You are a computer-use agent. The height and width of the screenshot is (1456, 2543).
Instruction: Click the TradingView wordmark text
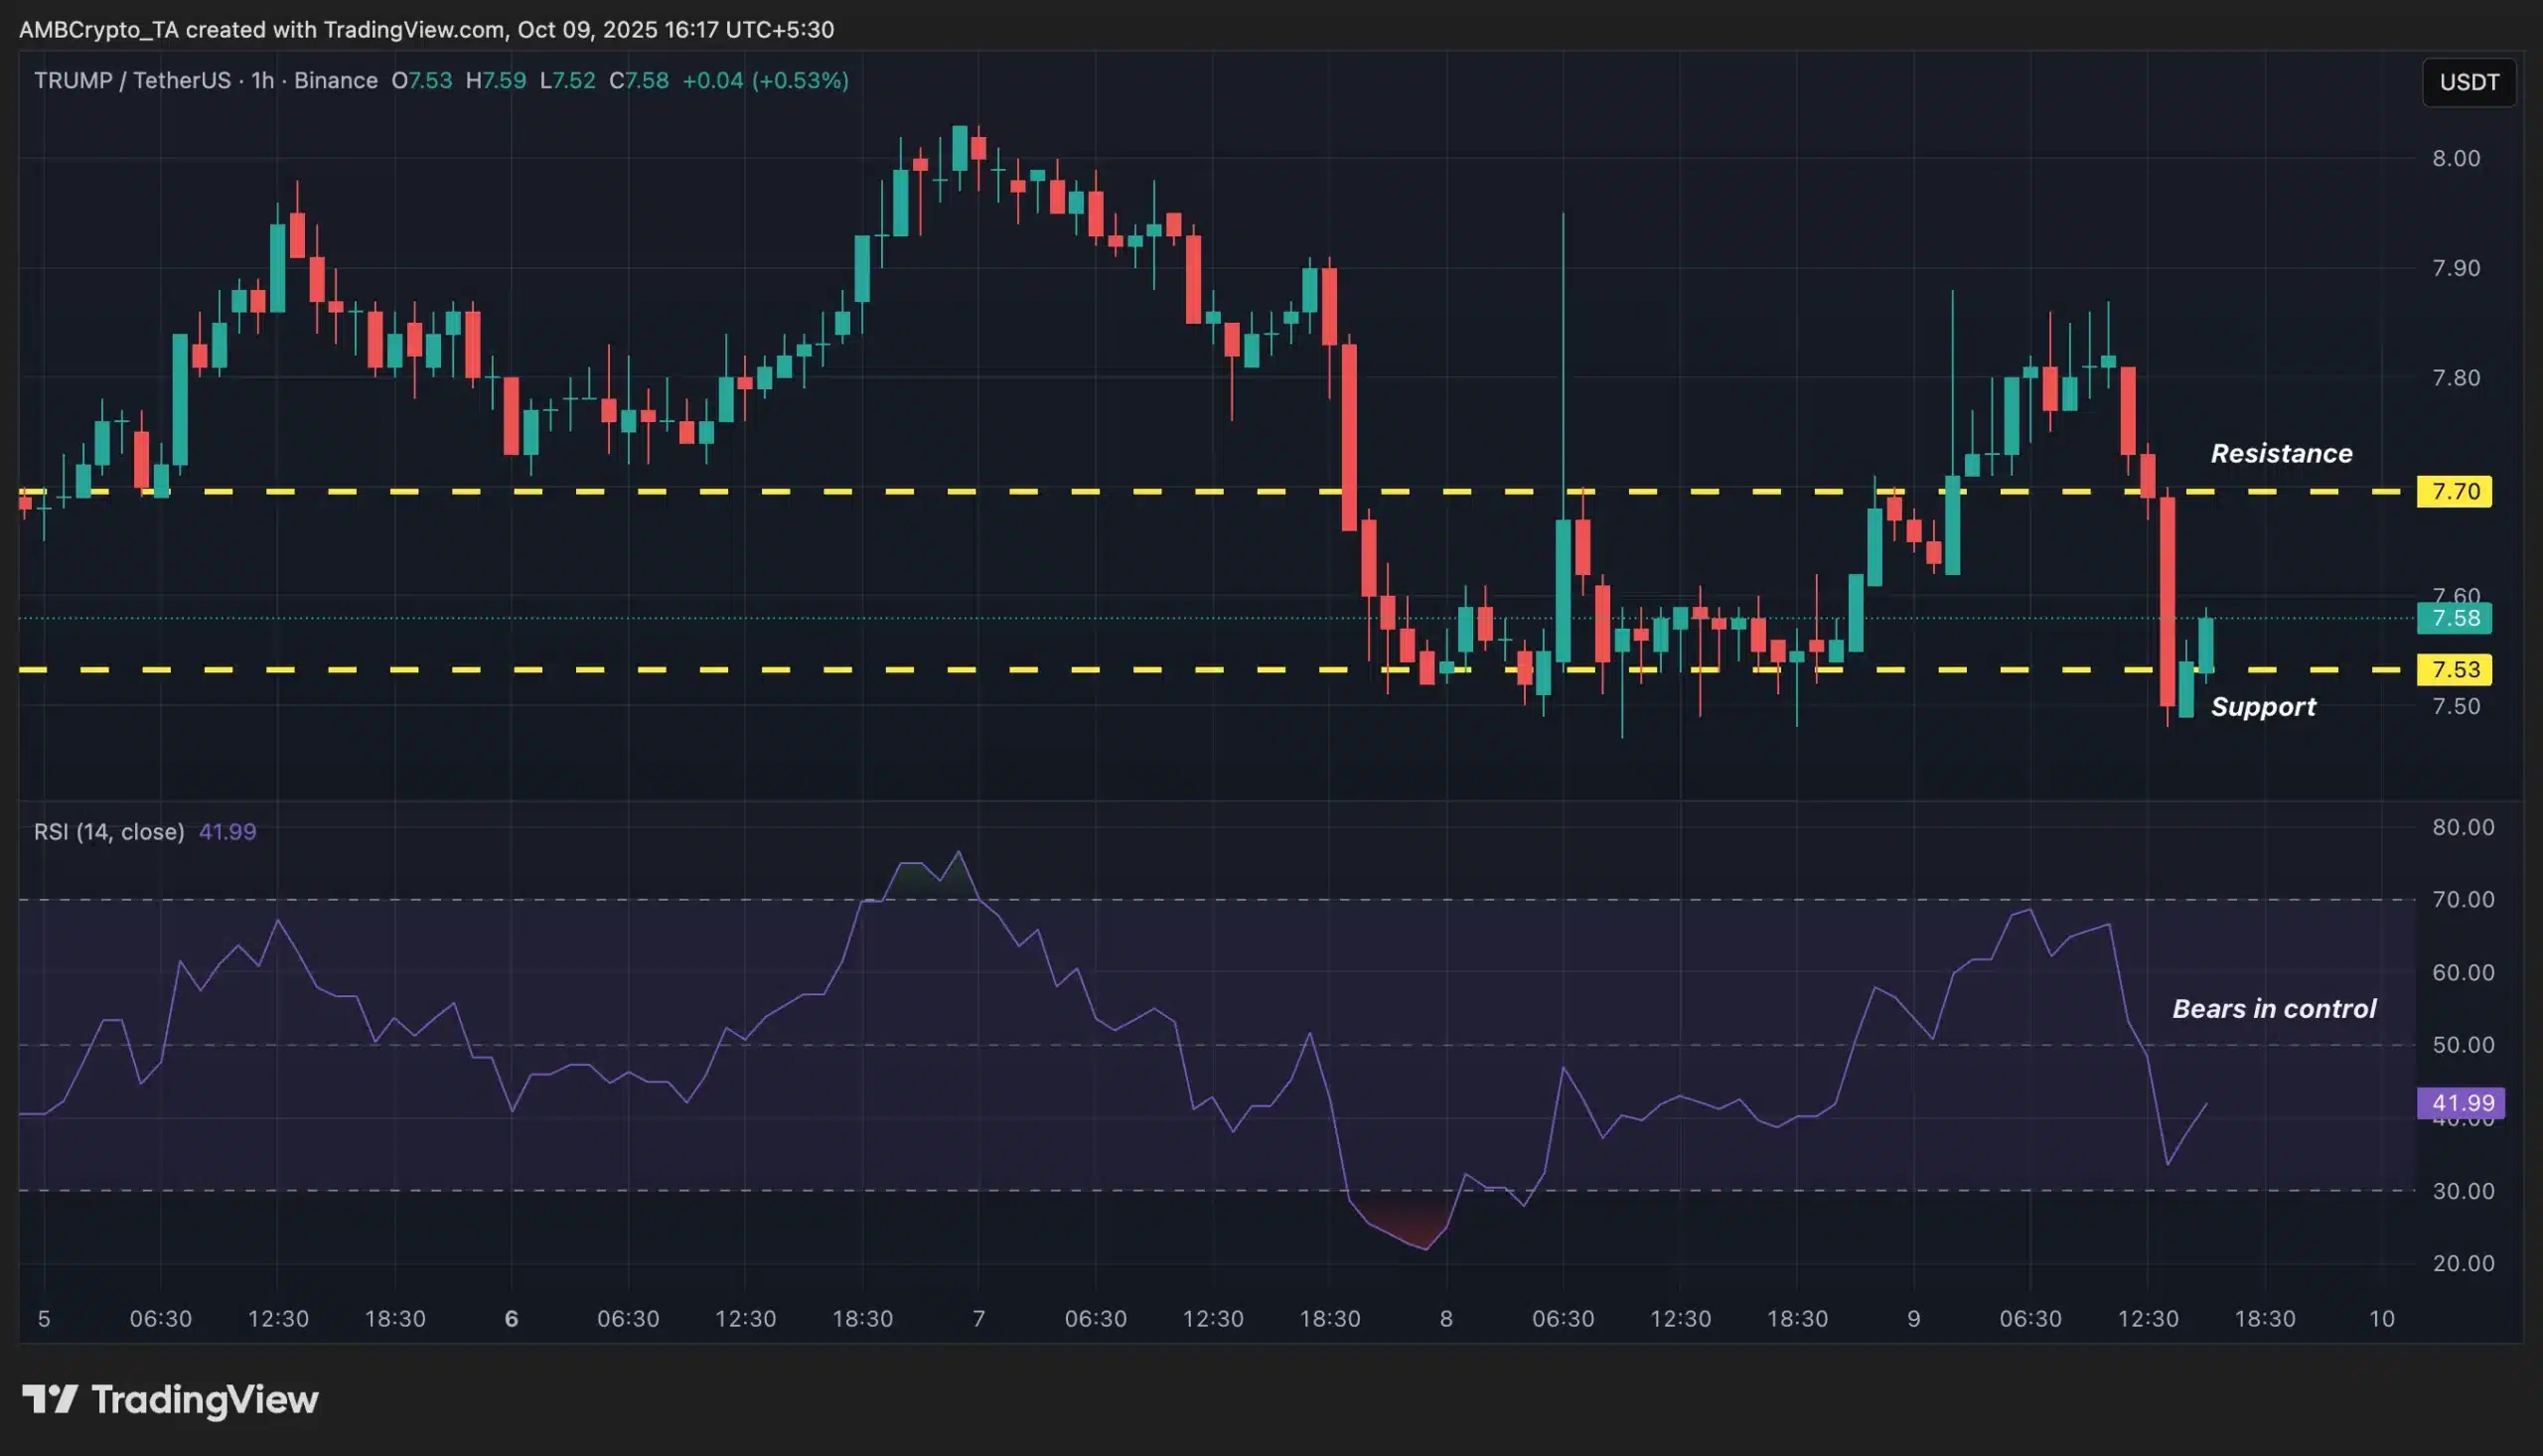(205, 1399)
